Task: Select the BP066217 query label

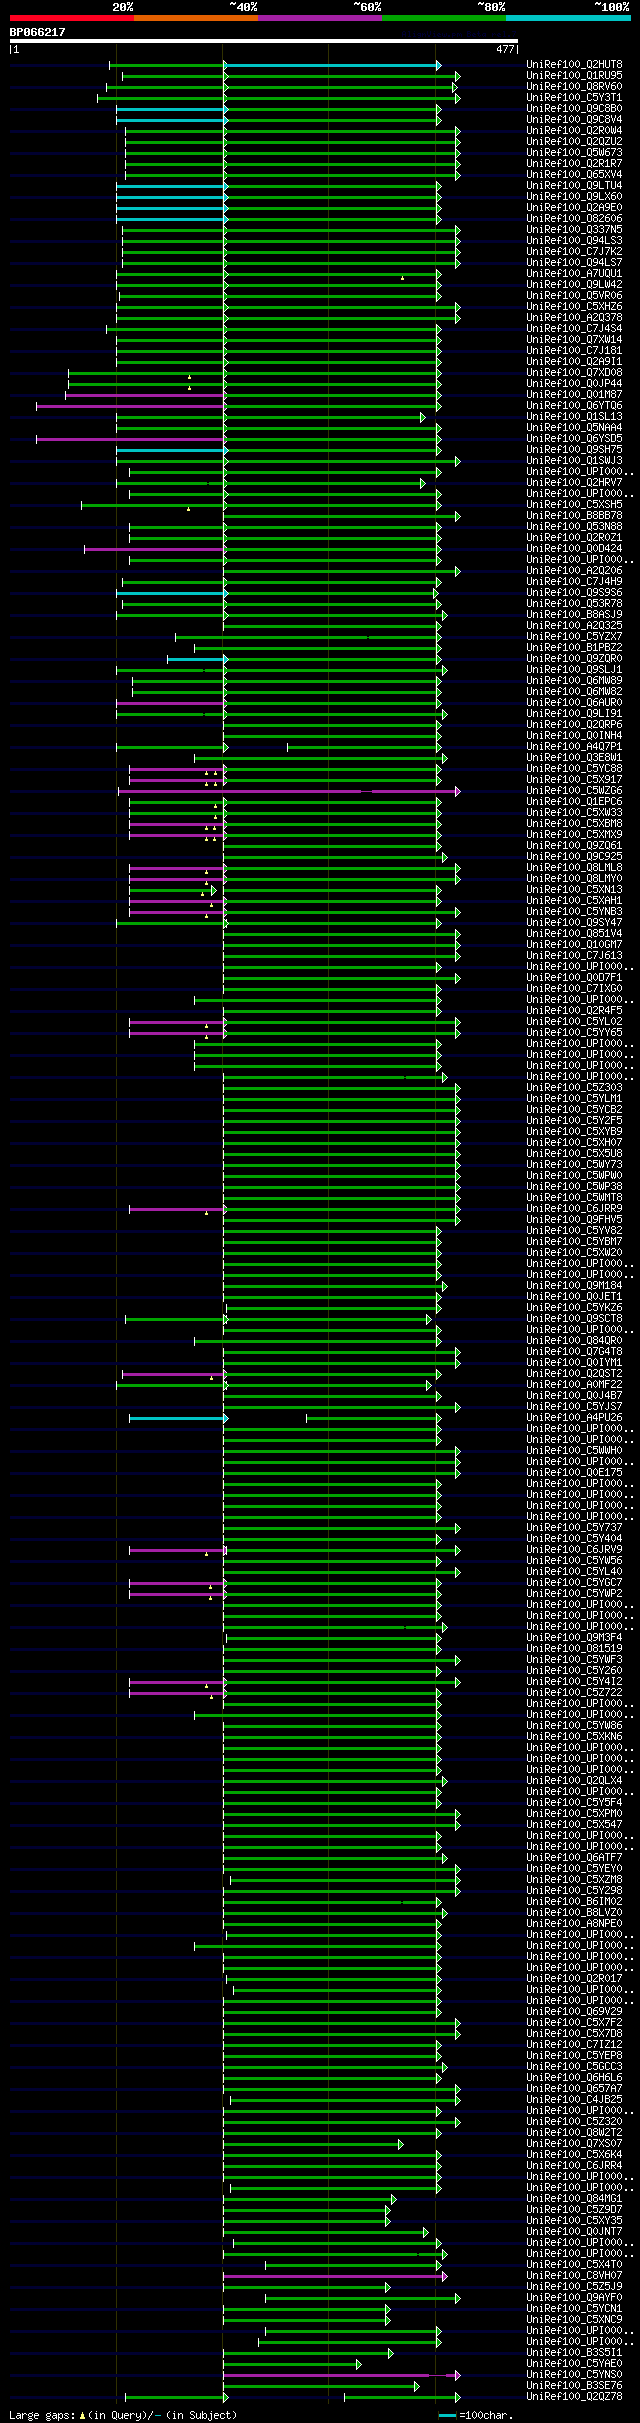Action: coord(38,32)
